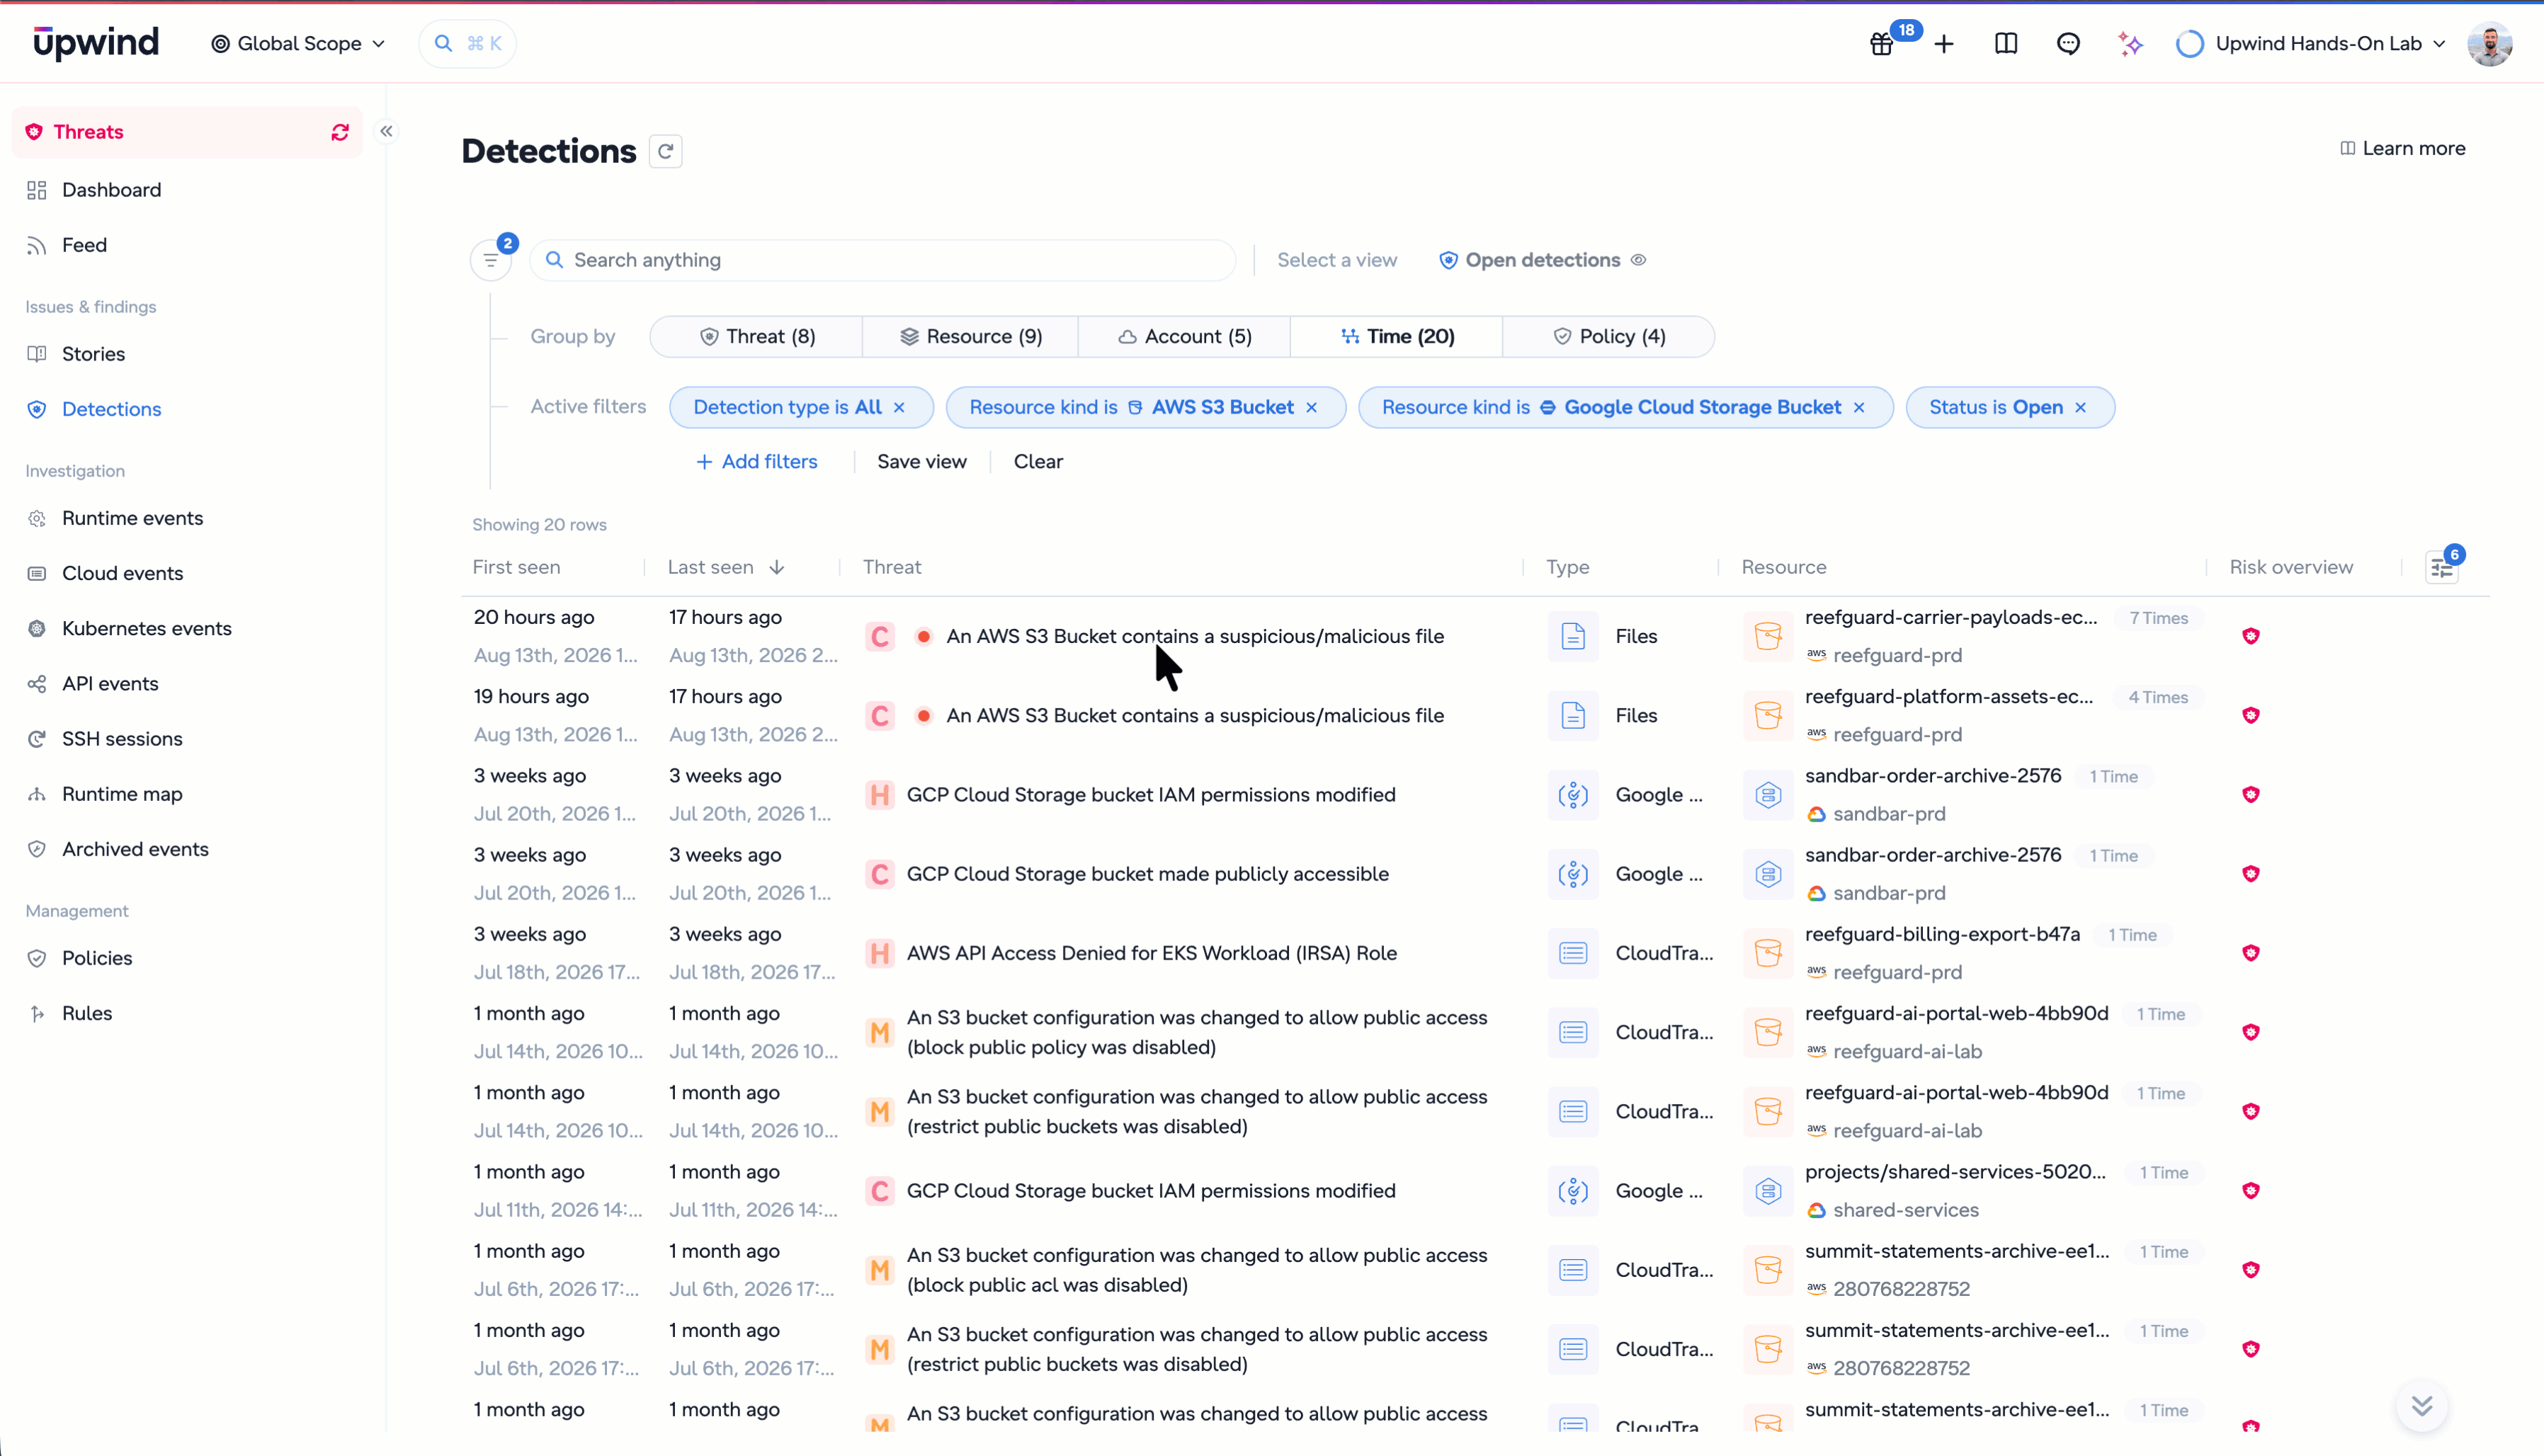Open the Learn more link

(x=2402, y=149)
